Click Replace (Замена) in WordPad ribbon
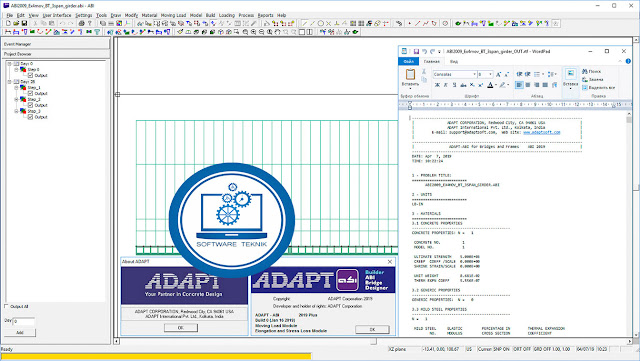Screen dimensions: 640x361 point(593,79)
